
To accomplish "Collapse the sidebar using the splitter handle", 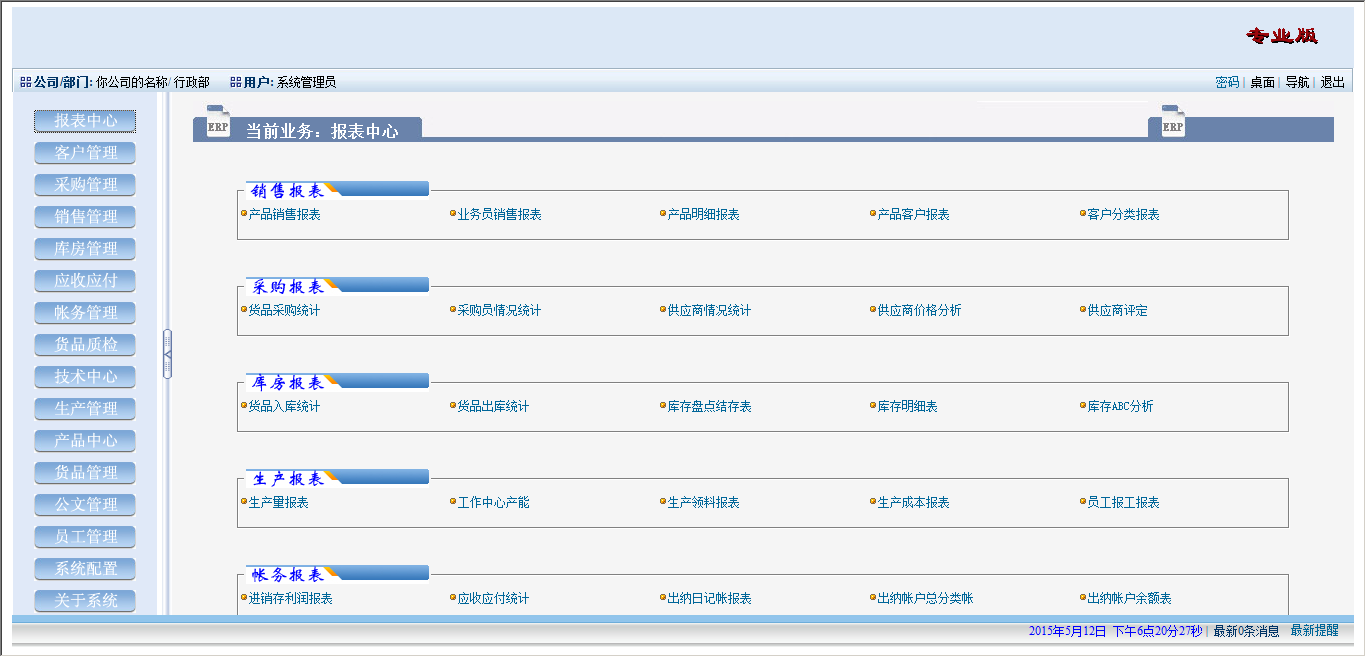I will point(167,354).
